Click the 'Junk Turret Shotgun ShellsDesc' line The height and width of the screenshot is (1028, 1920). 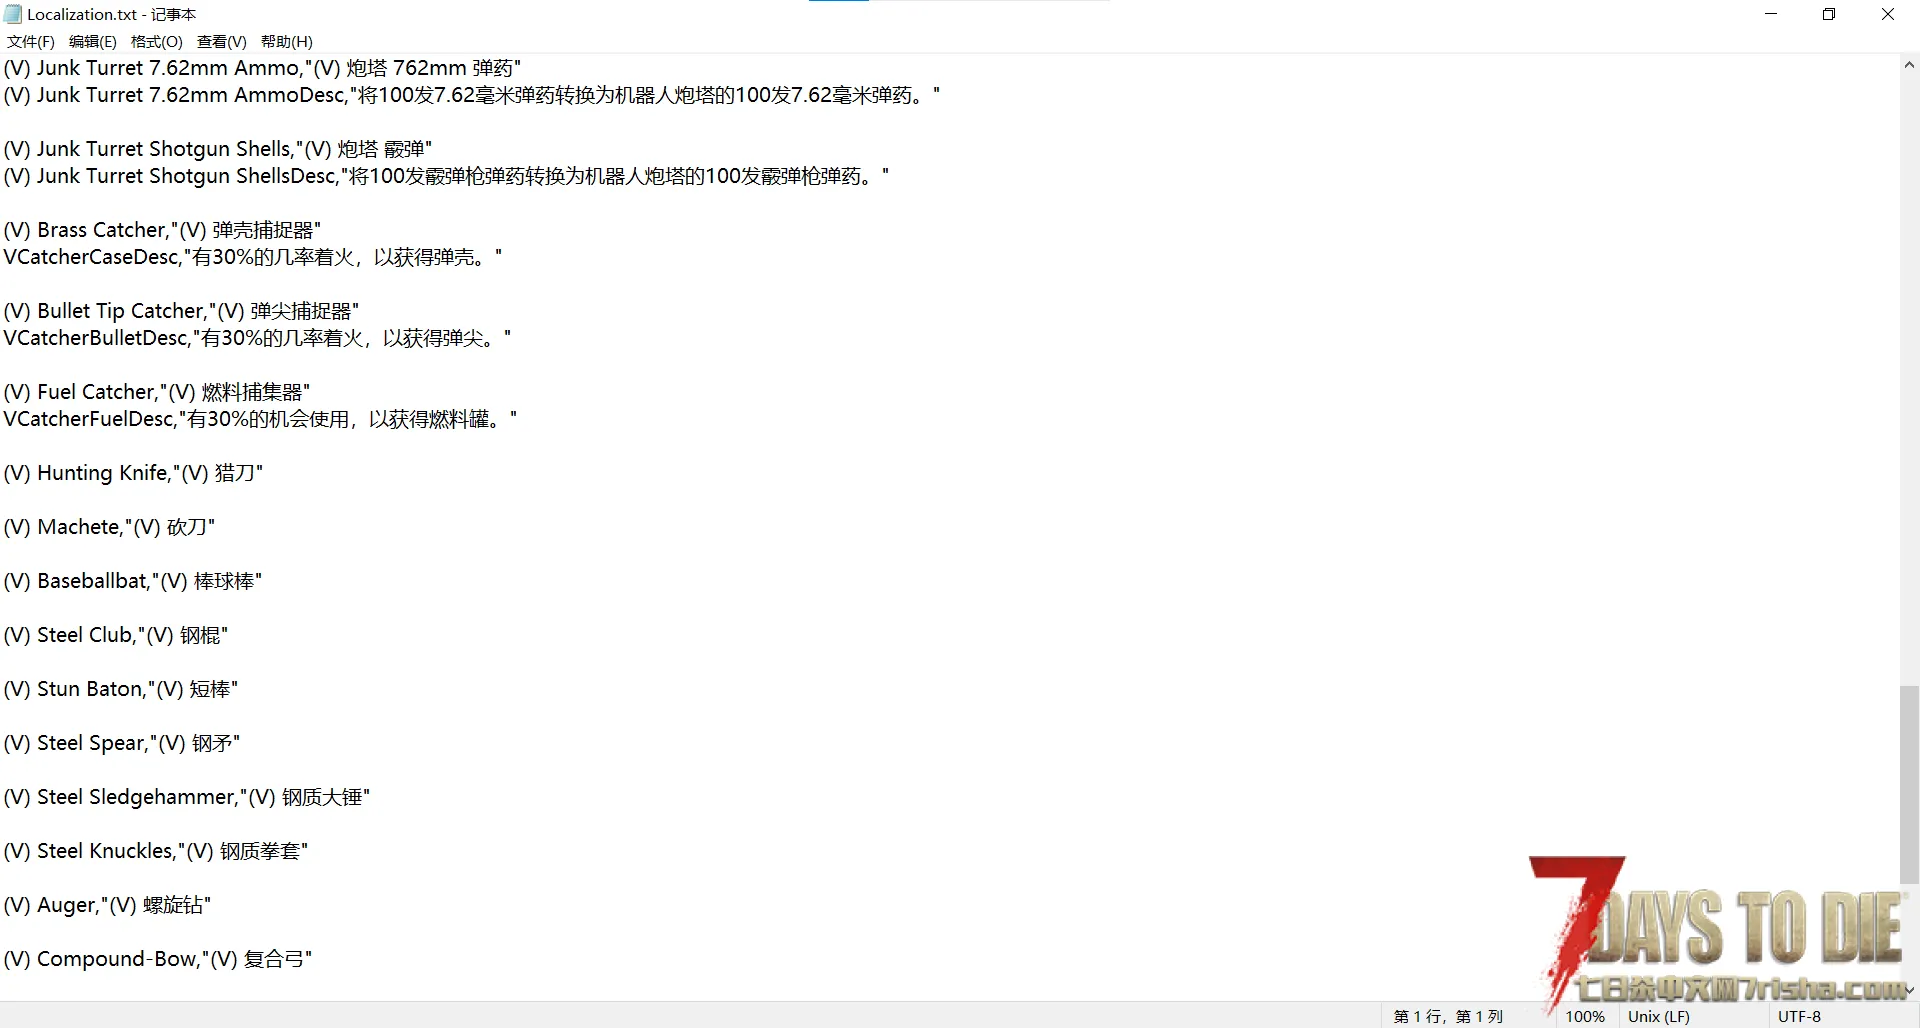pyautogui.click(x=446, y=176)
